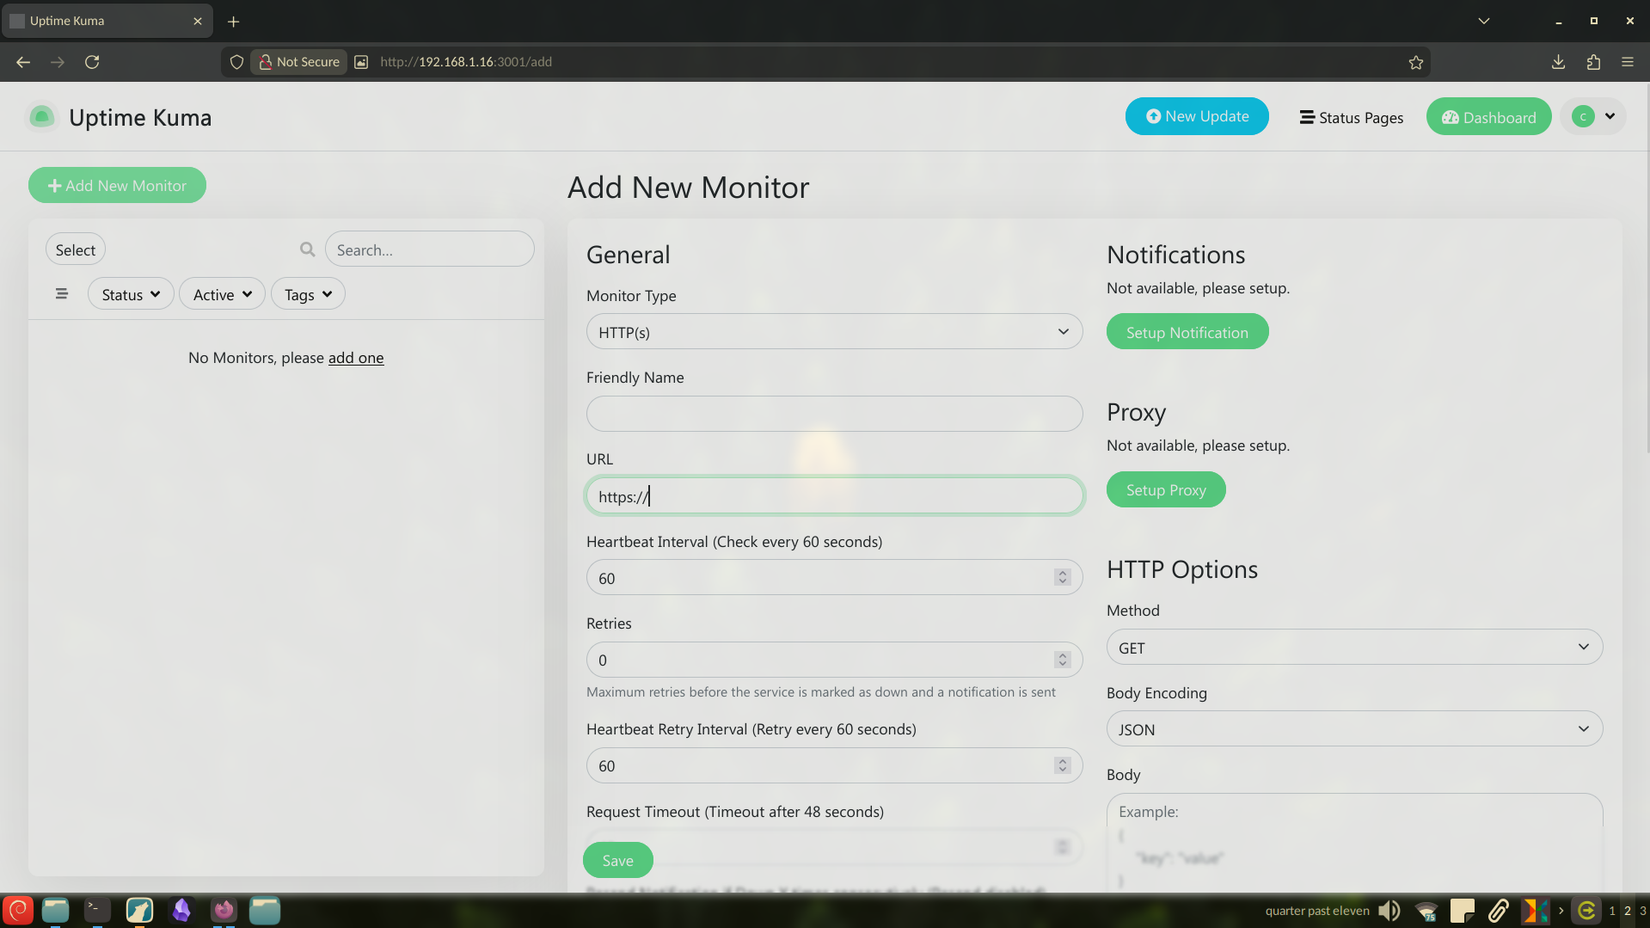Switch to Firefox from the taskbar
This screenshot has height=928, width=1650.
coord(223,910)
